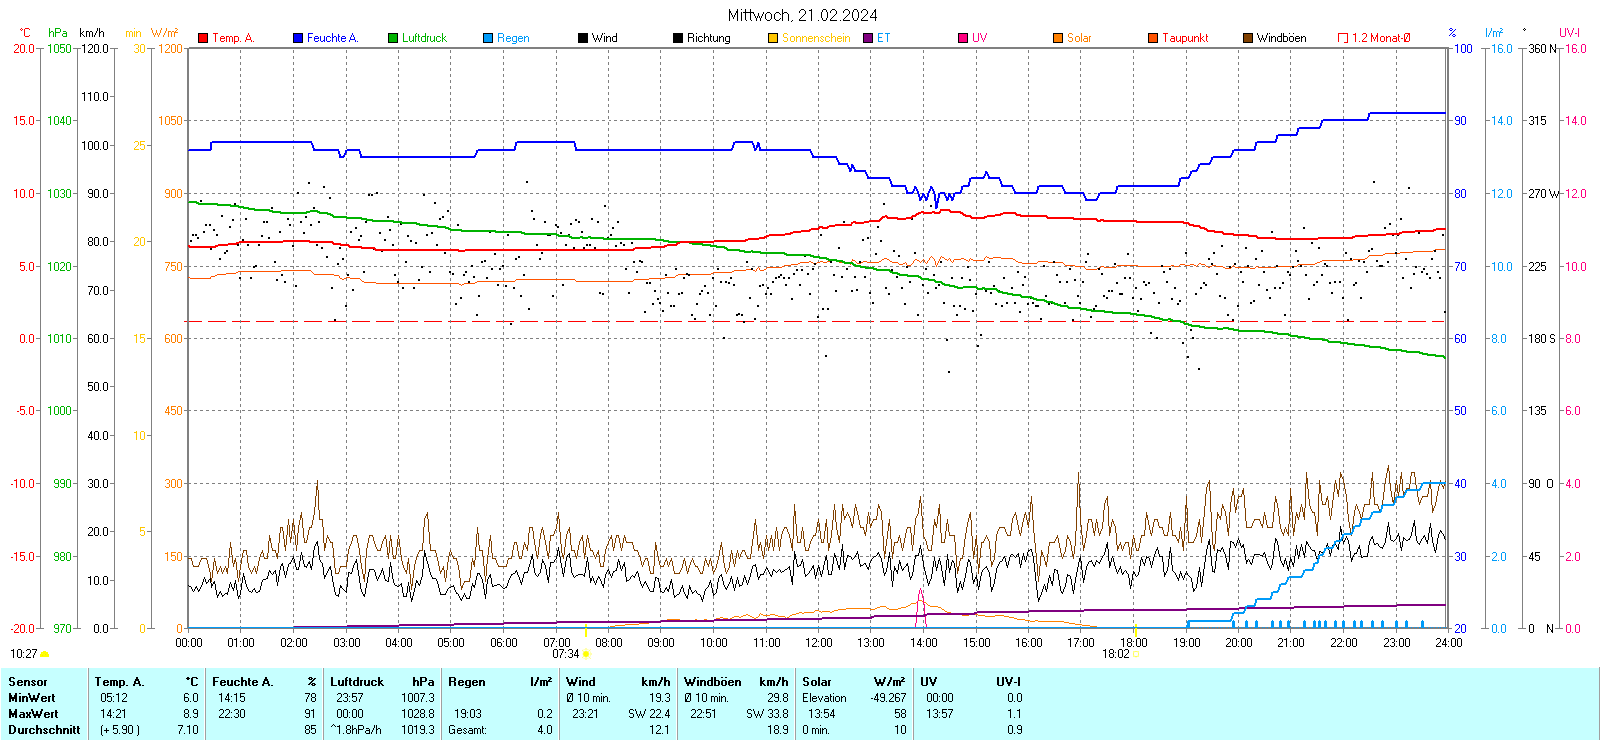Screen dimensions: 1600x740
Task: Click the green Luftdruck legend square
Action: (x=393, y=38)
